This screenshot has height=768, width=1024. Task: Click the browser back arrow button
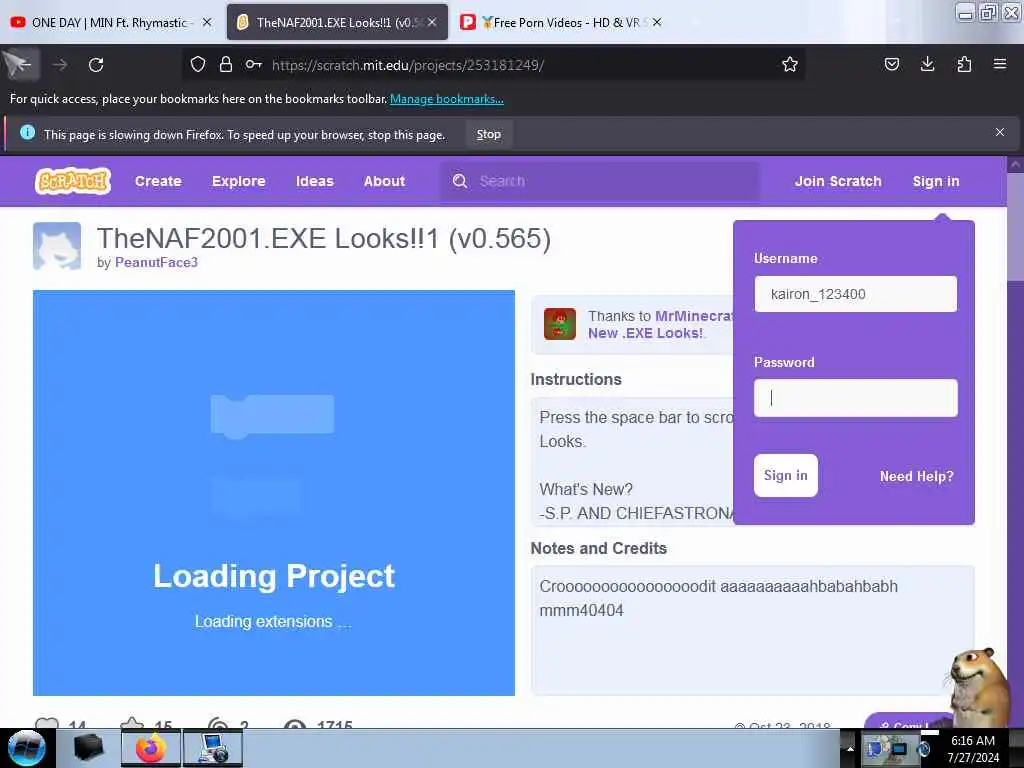point(20,64)
